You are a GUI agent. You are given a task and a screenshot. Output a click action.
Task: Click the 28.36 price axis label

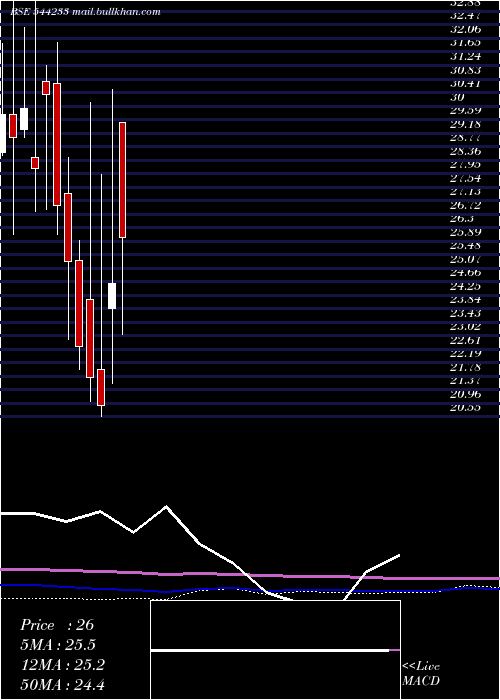click(x=466, y=151)
